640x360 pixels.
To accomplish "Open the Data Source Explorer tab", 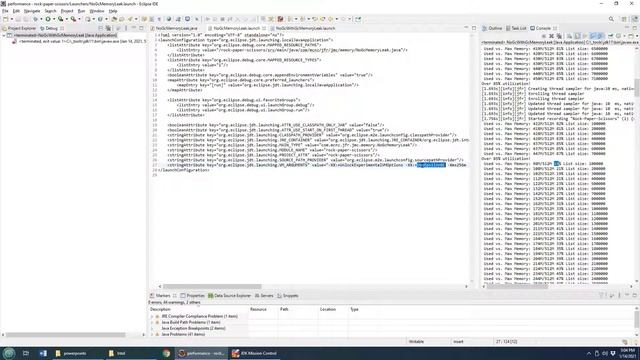I will pos(229,296).
